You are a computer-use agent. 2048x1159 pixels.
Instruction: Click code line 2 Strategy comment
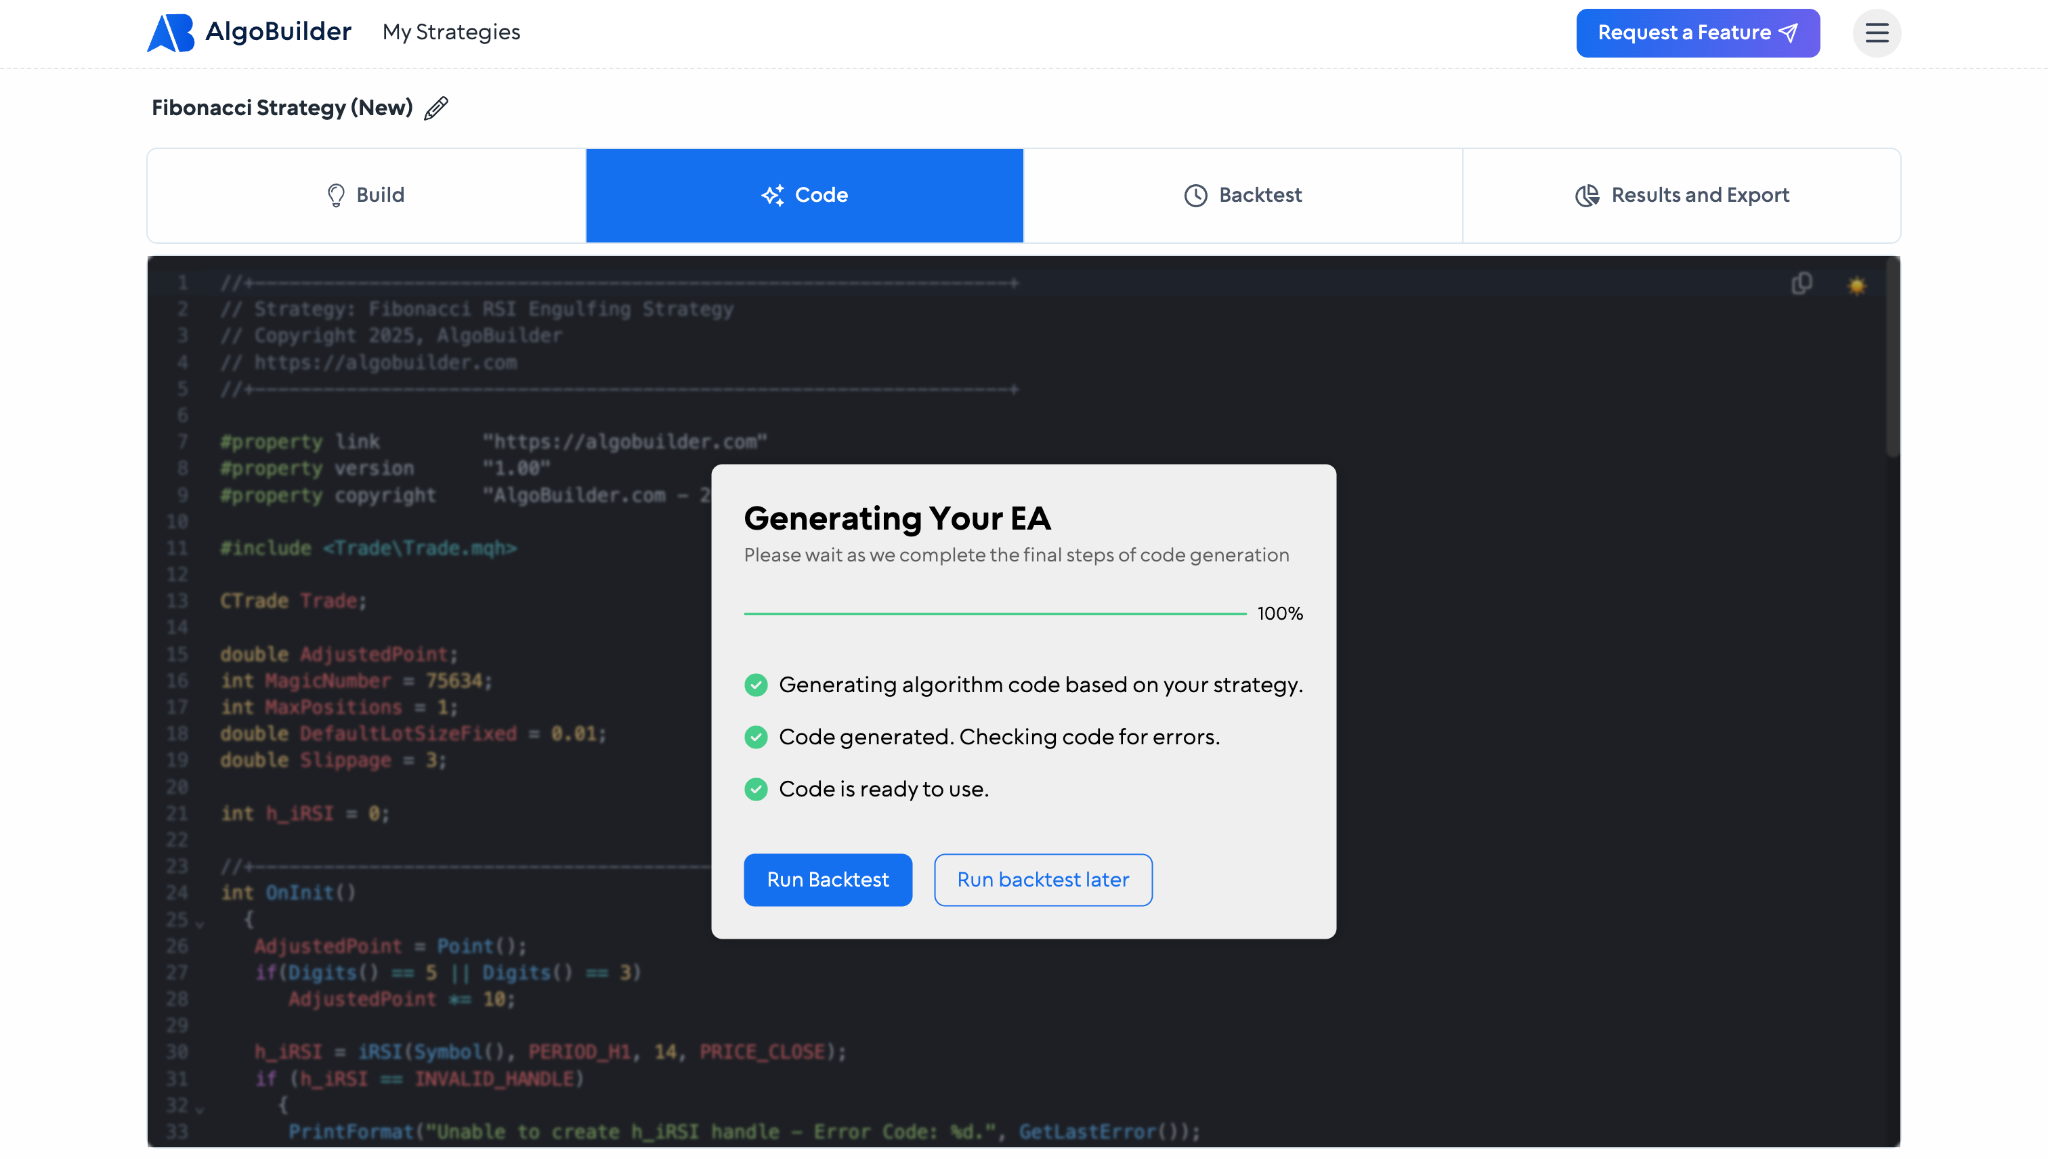[x=477, y=309]
